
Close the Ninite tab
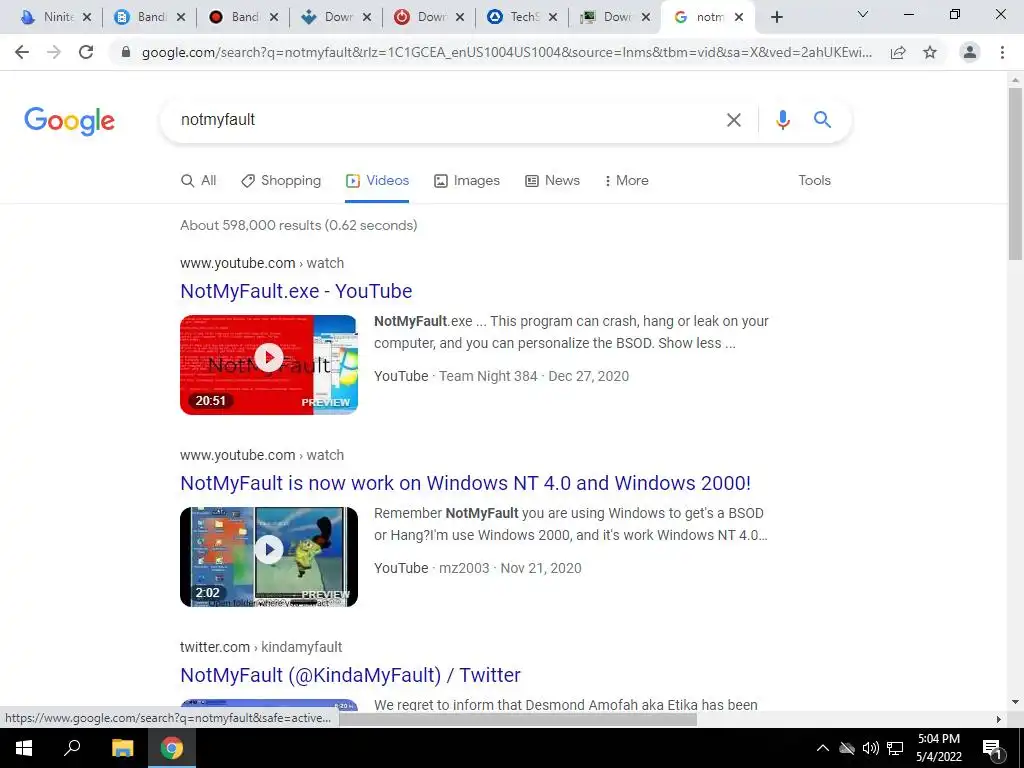click(x=87, y=18)
